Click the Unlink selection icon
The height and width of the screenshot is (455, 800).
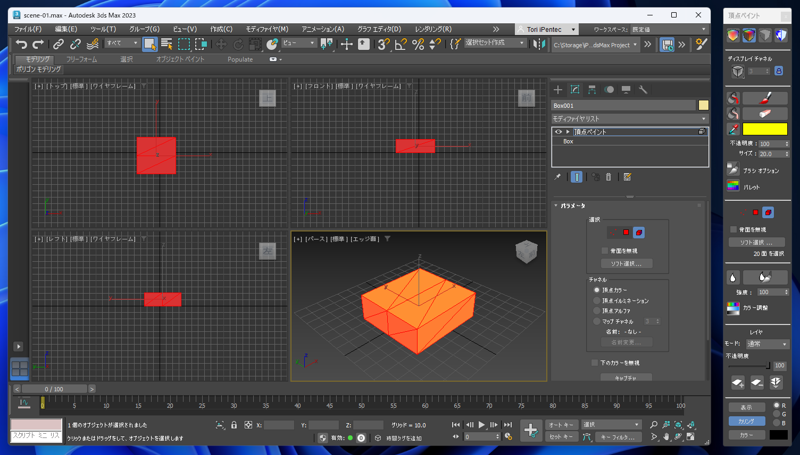tap(75, 44)
